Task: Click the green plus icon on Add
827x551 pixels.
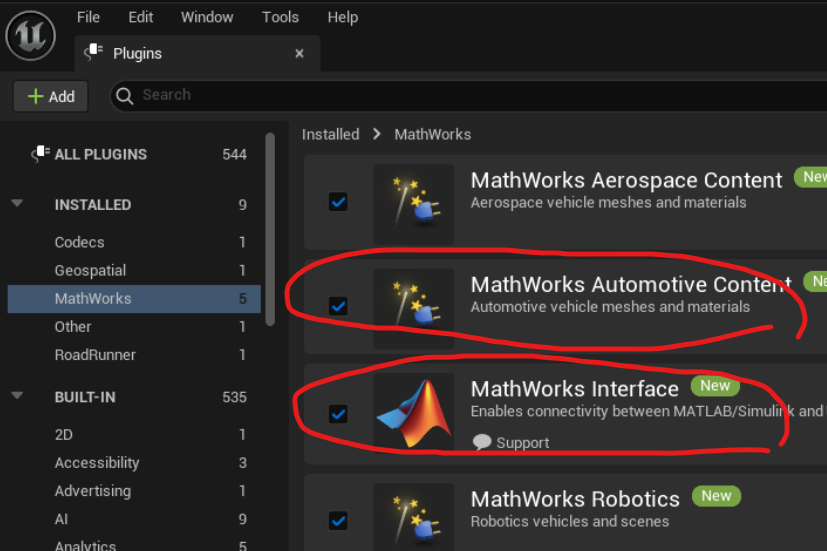Action: point(35,96)
